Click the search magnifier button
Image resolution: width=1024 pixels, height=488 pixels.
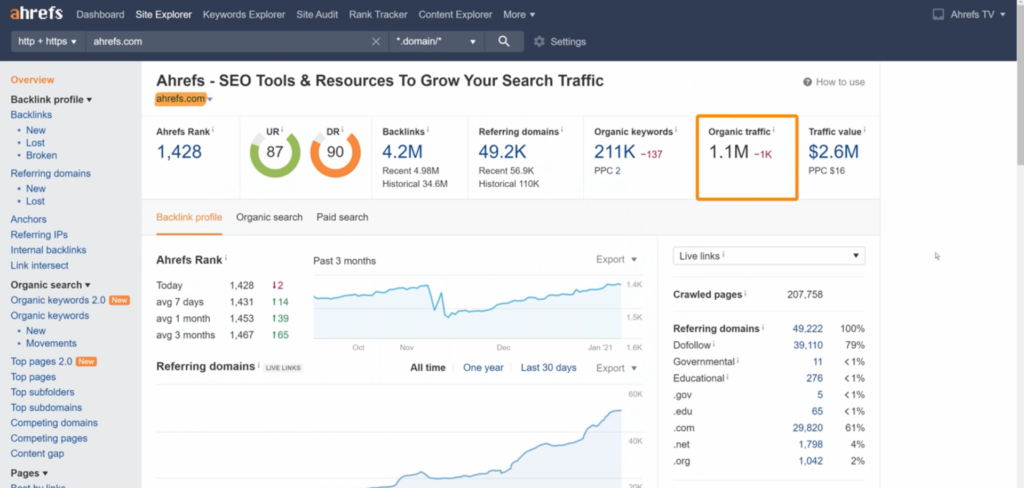tap(504, 41)
